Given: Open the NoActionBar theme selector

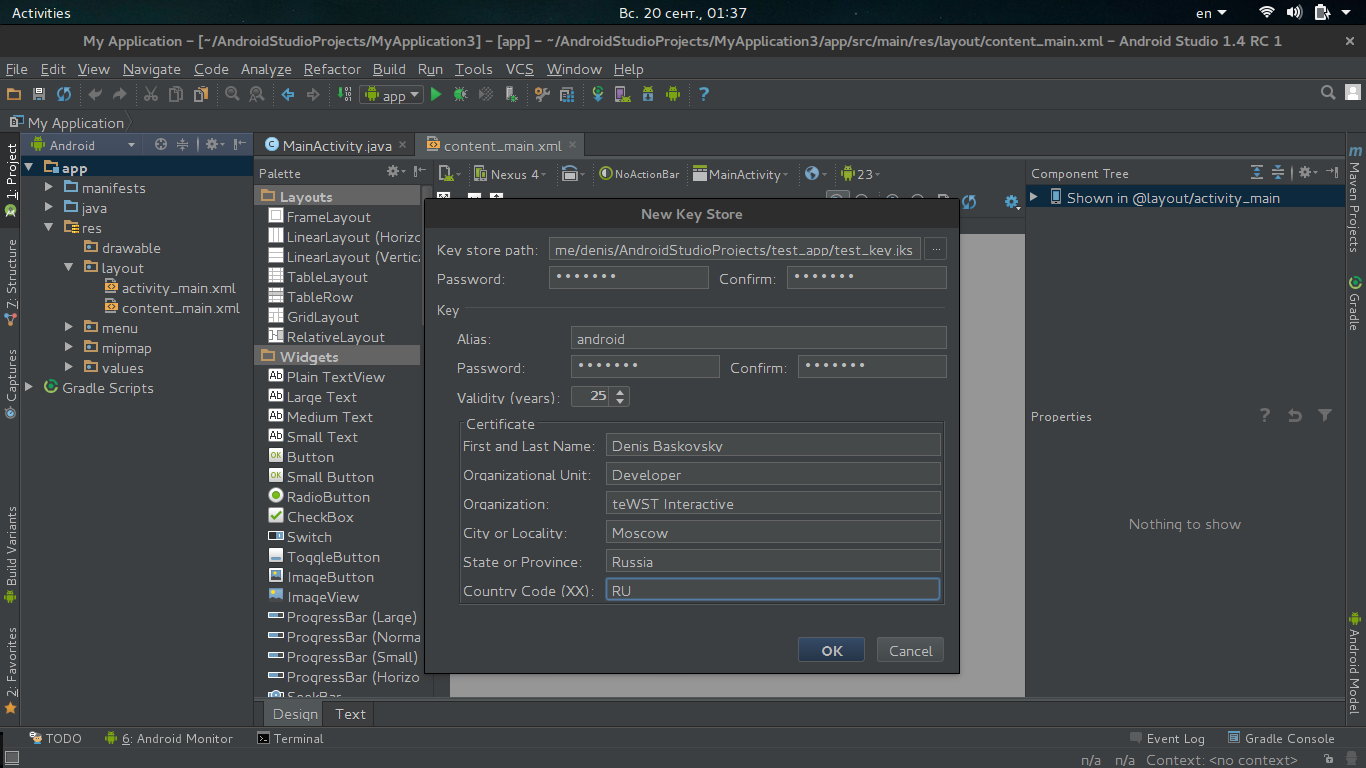Looking at the screenshot, I should pos(640,174).
